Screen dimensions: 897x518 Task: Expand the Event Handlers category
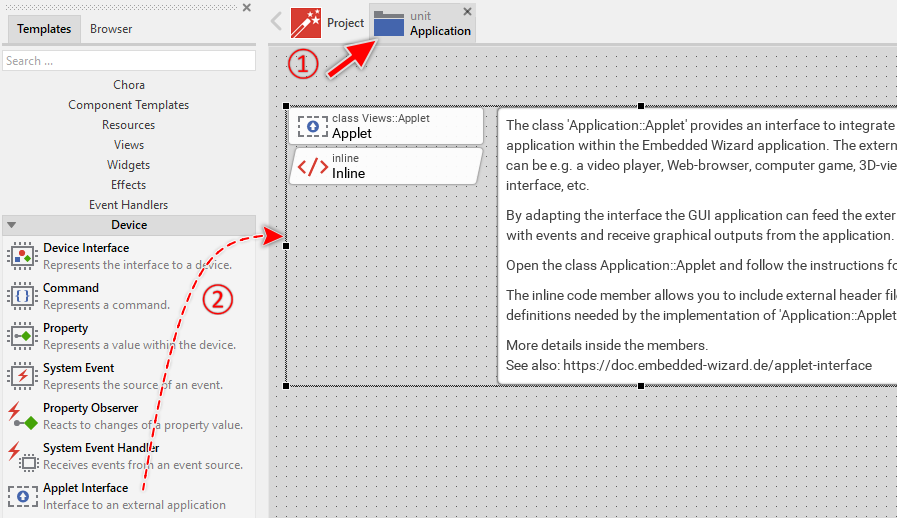coord(128,205)
